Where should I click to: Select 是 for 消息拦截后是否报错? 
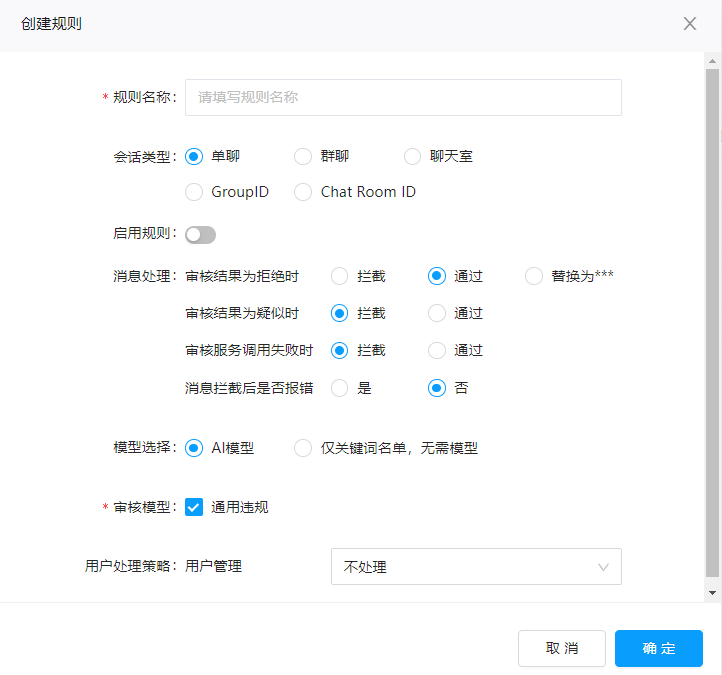point(340,388)
